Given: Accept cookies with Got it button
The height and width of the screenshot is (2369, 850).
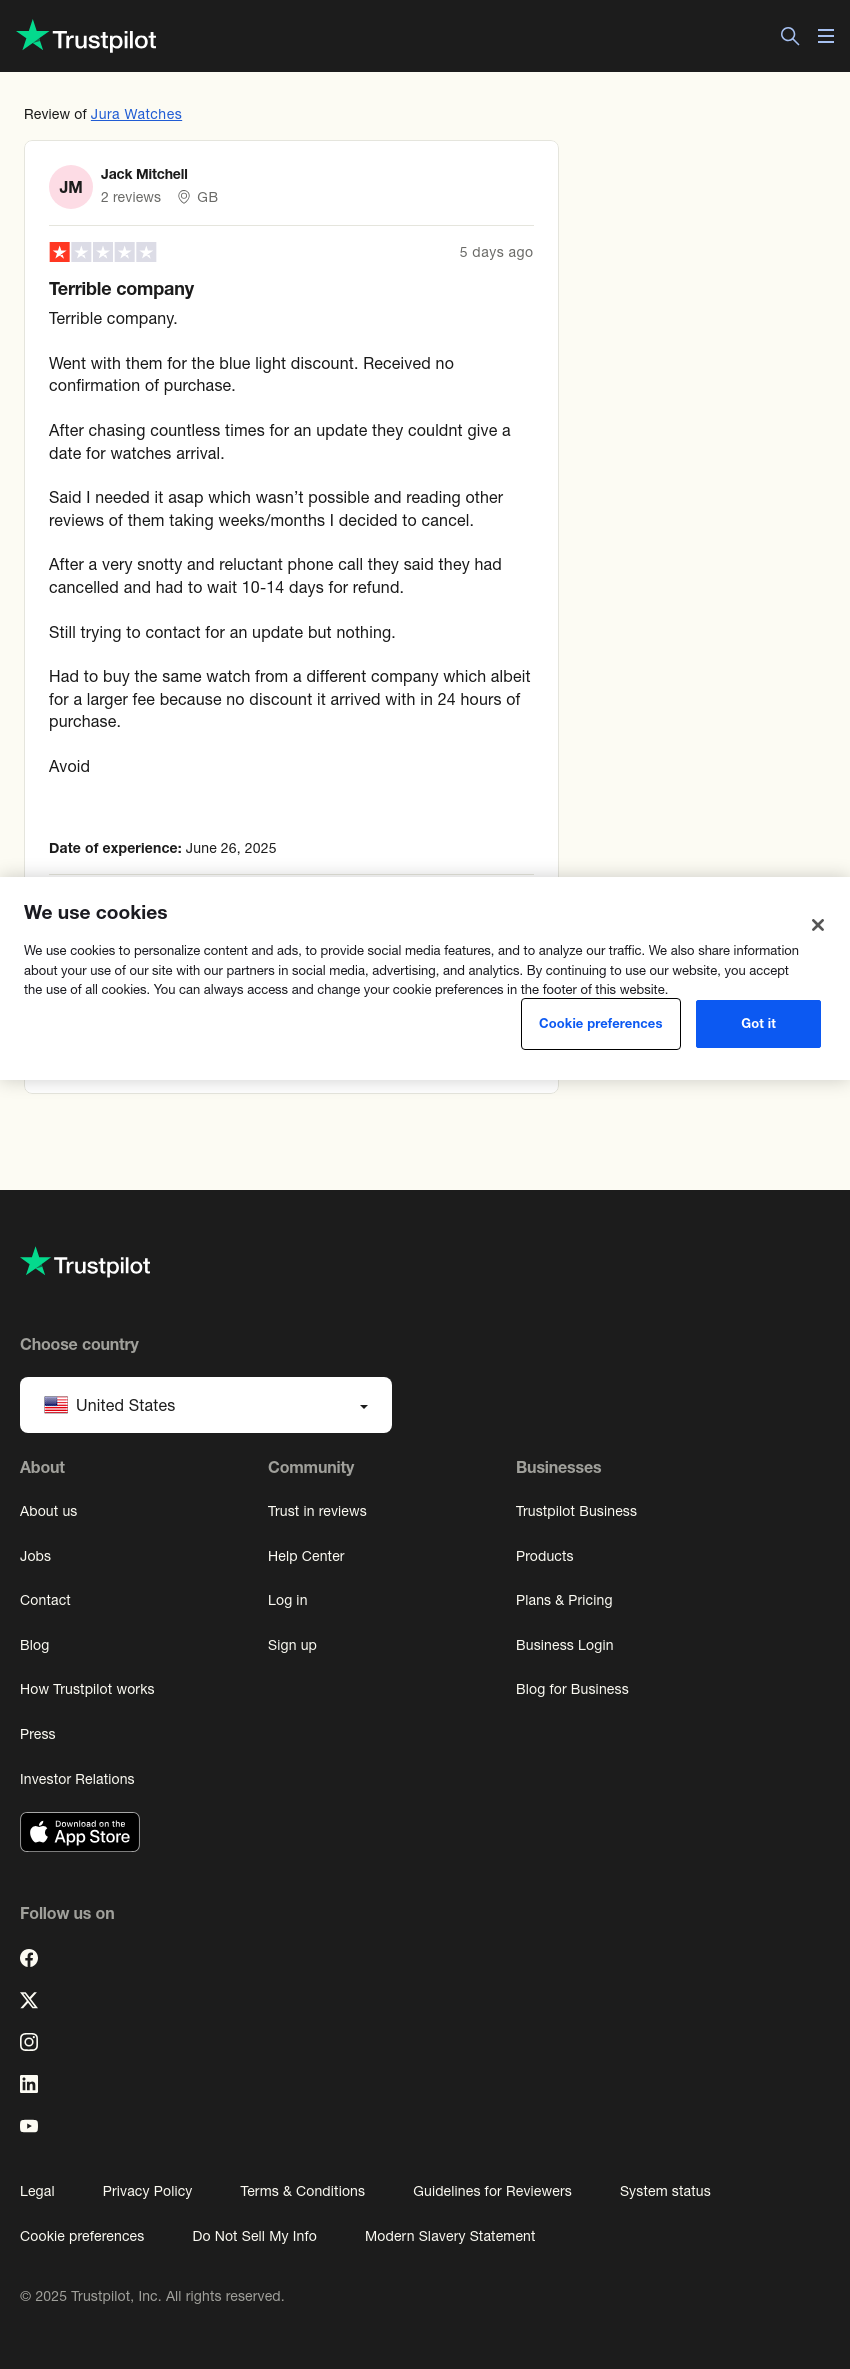Looking at the screenshot, I should [758, 1024].
